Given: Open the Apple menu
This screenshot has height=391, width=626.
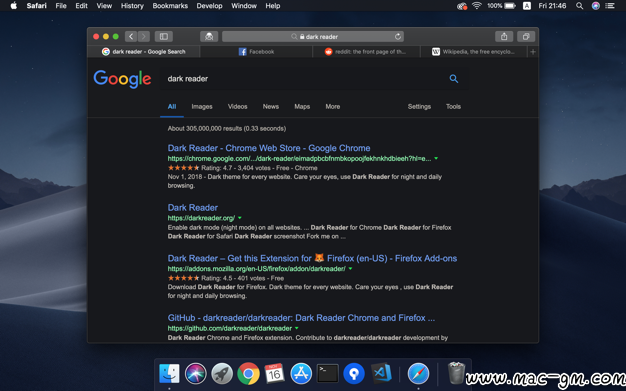Looking at the screenshot, I should click(14, 6).
